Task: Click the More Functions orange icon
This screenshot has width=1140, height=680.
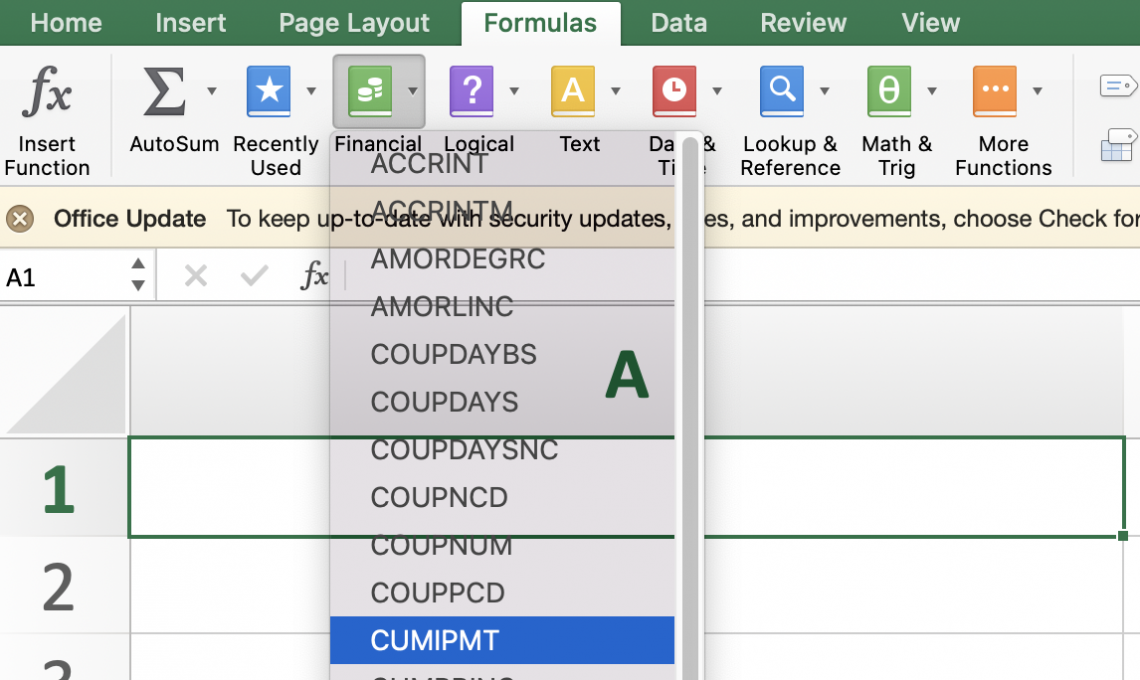Action: [x=994, y=92]
